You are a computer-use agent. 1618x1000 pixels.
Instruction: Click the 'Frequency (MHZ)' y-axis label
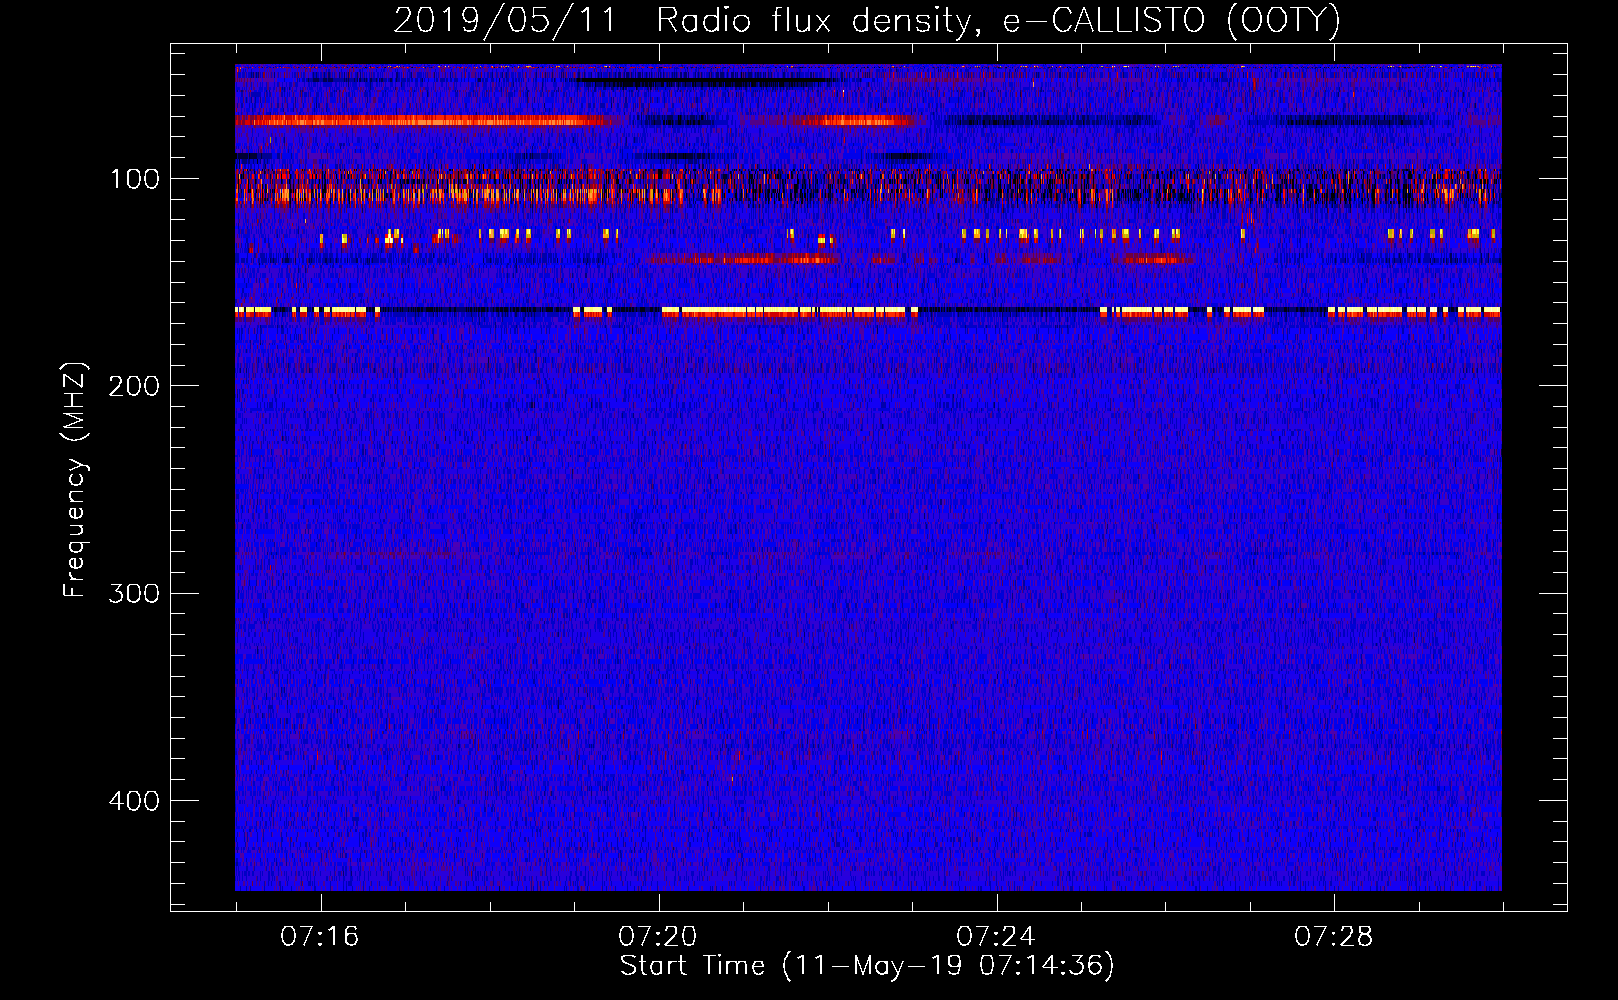coord(75,480)
